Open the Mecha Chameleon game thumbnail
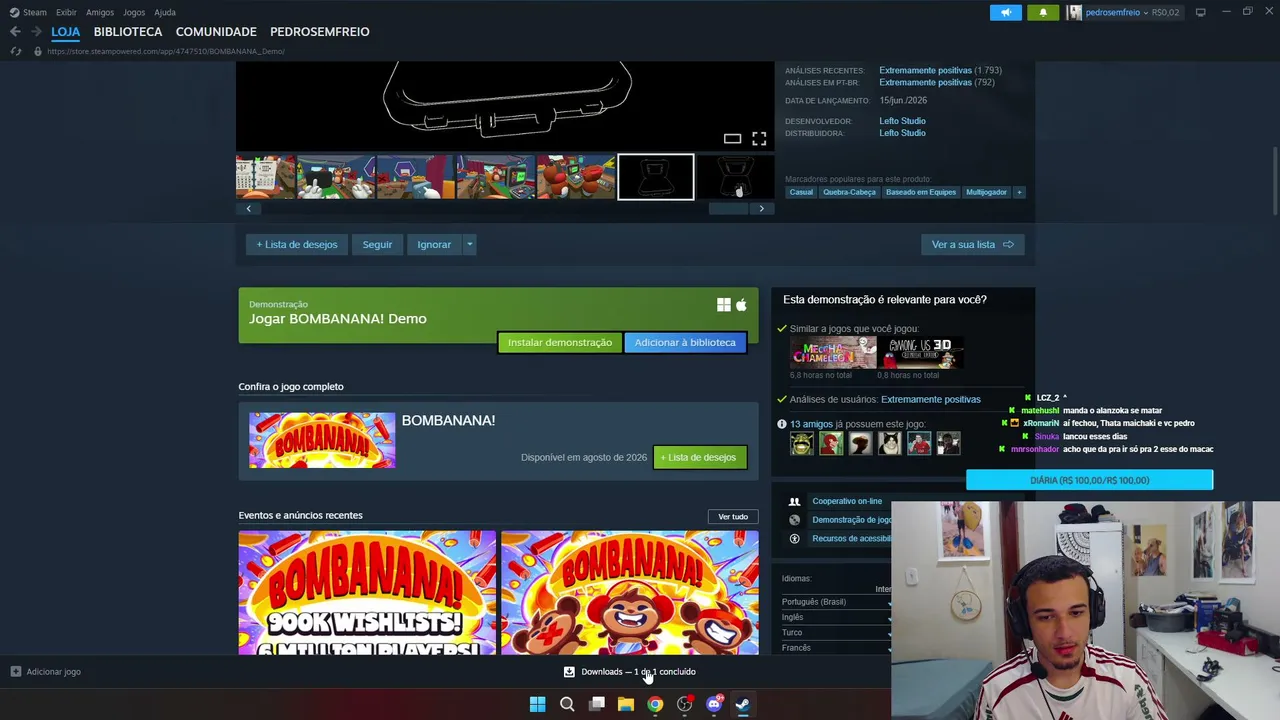 click(833, 353)
